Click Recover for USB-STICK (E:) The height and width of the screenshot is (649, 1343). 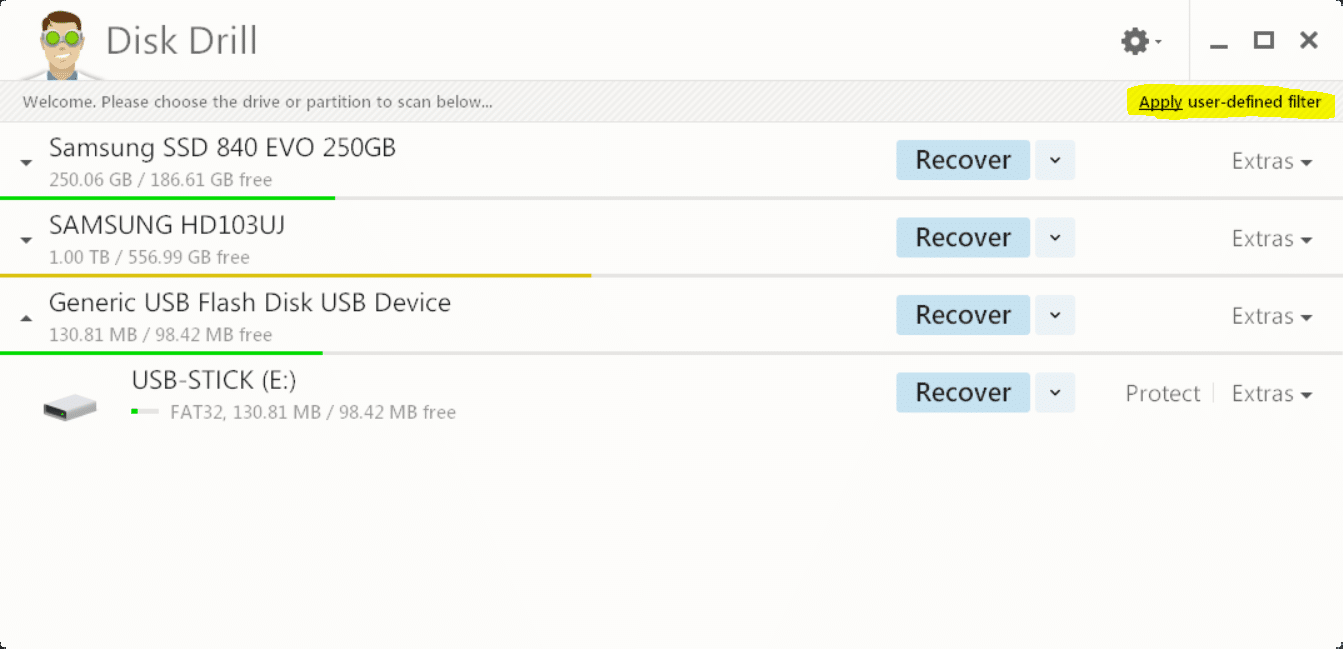click(962, 393)
